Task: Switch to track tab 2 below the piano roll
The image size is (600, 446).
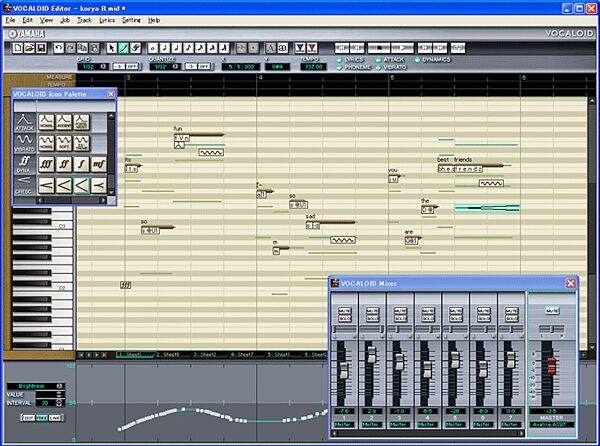Action: tap(168, 355)
